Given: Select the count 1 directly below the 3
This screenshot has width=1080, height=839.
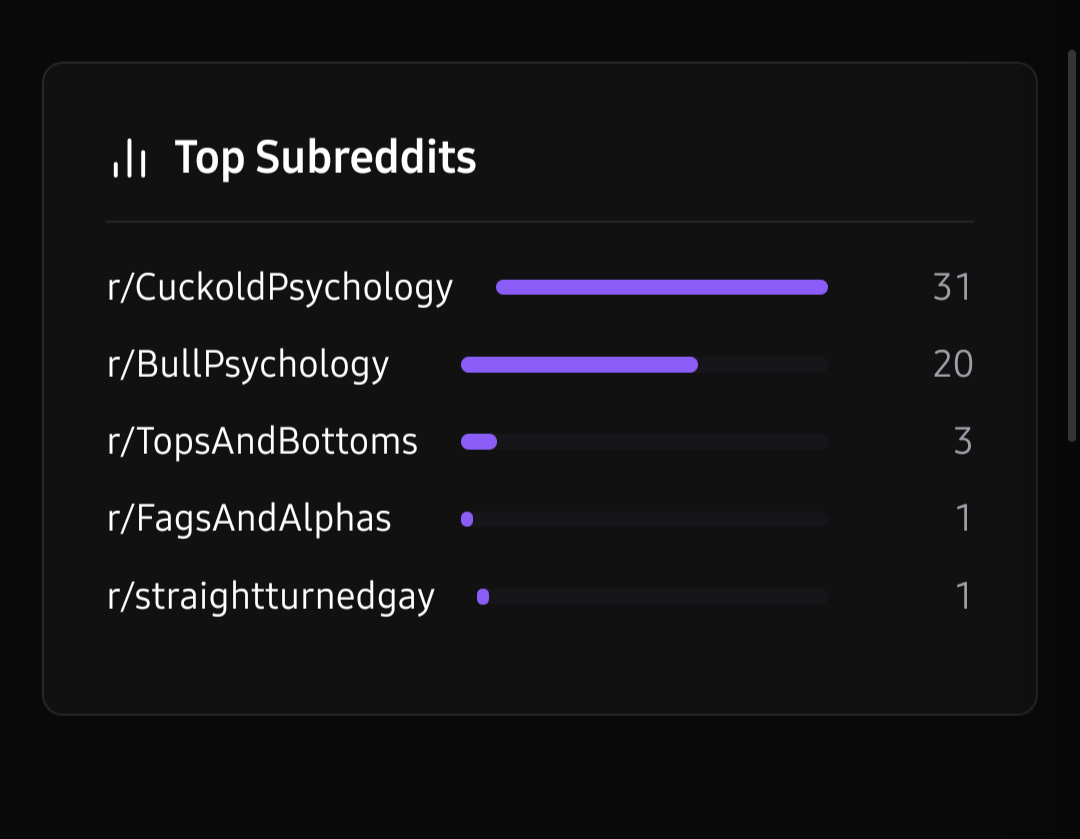Looking at the screenshot, I should pyautogui.click(x=963, y=519).
